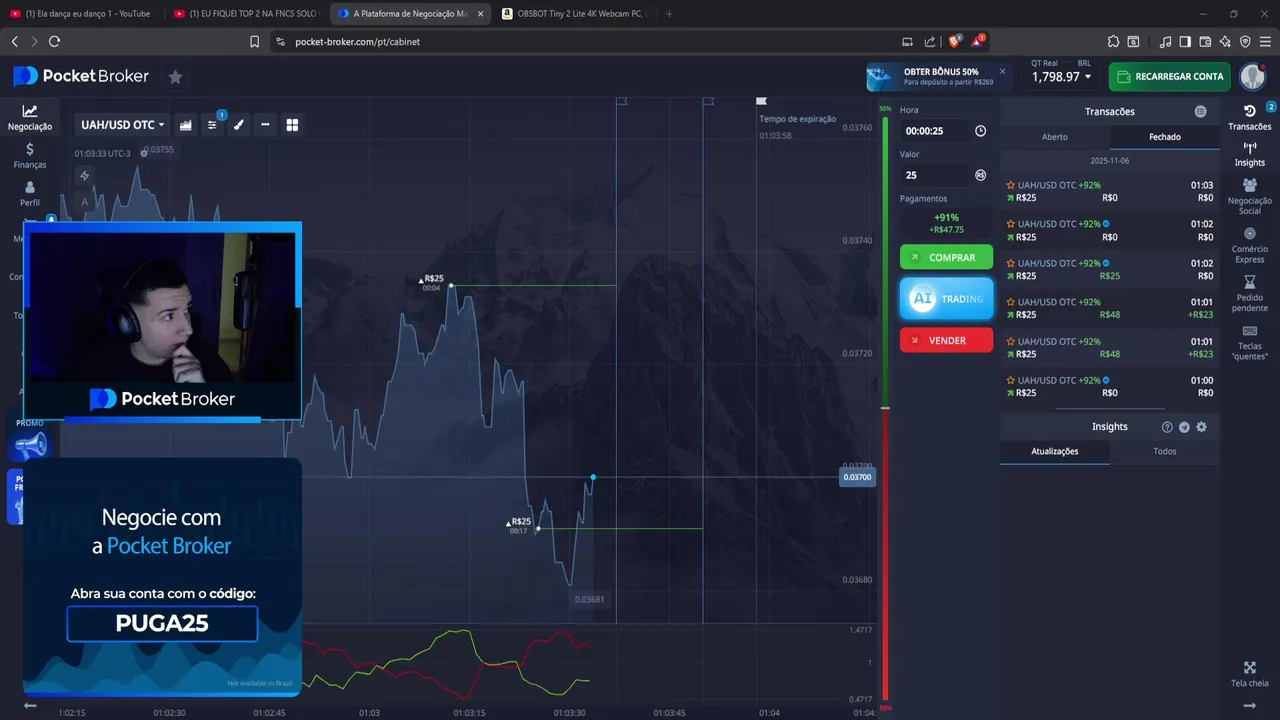This screenshot has height=720, width=1280.
Task: Reload page with browser refresh button
Action: pyautogui.click(x=54, y=41)
